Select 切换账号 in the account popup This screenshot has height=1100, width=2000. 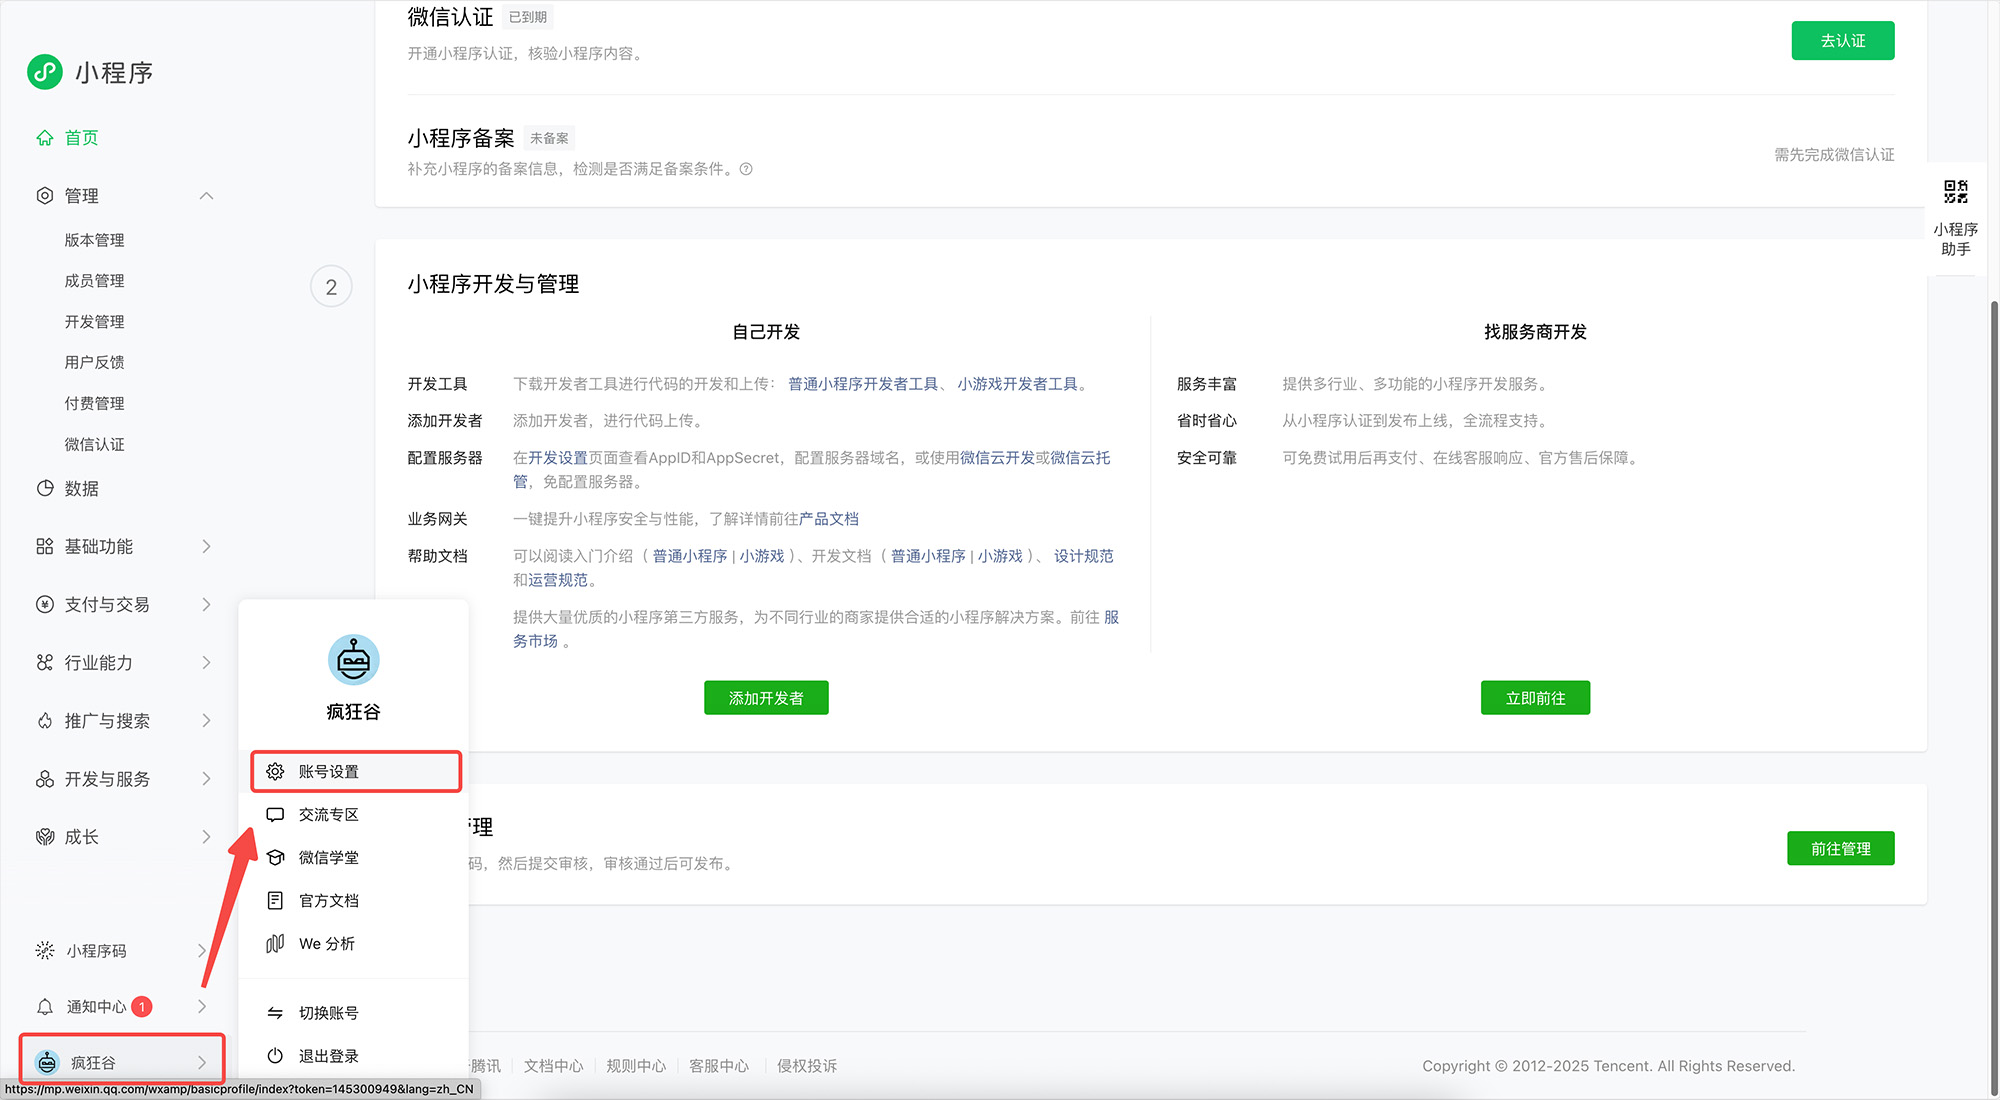coord(328,1013)
